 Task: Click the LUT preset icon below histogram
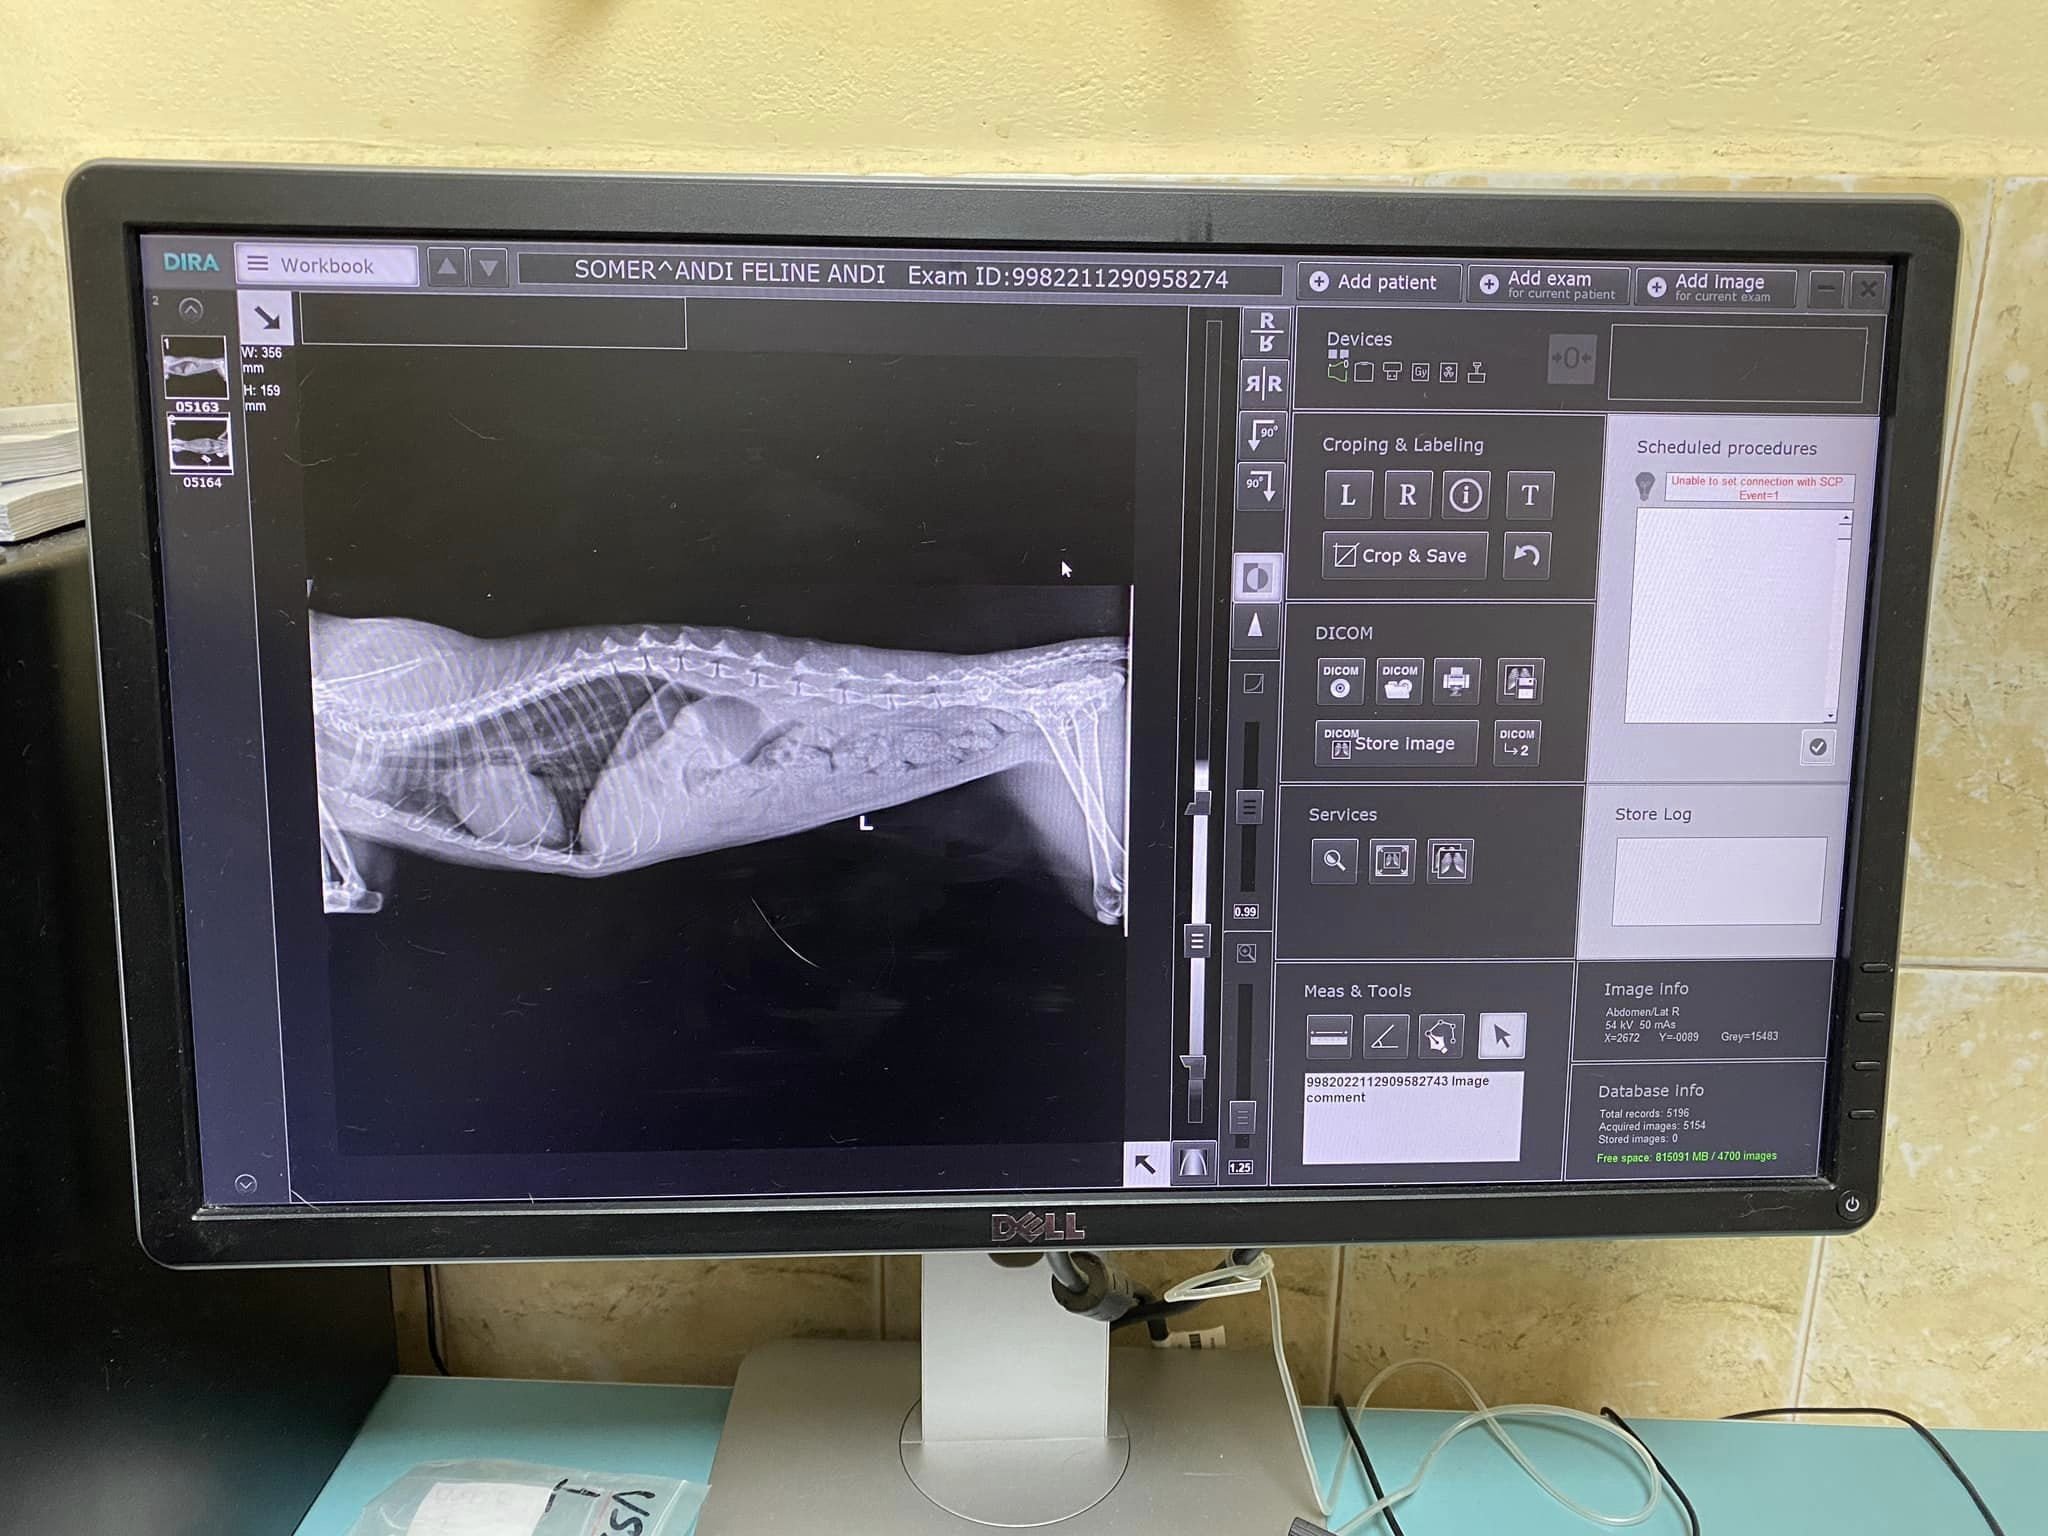click(1194, 1164)
